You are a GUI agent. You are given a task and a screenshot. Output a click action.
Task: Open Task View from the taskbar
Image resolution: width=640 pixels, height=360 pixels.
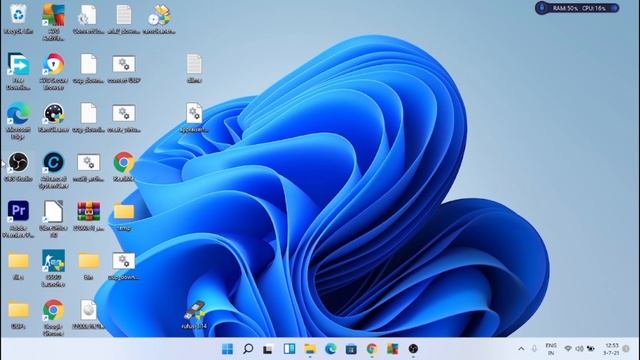coord(268,349)
